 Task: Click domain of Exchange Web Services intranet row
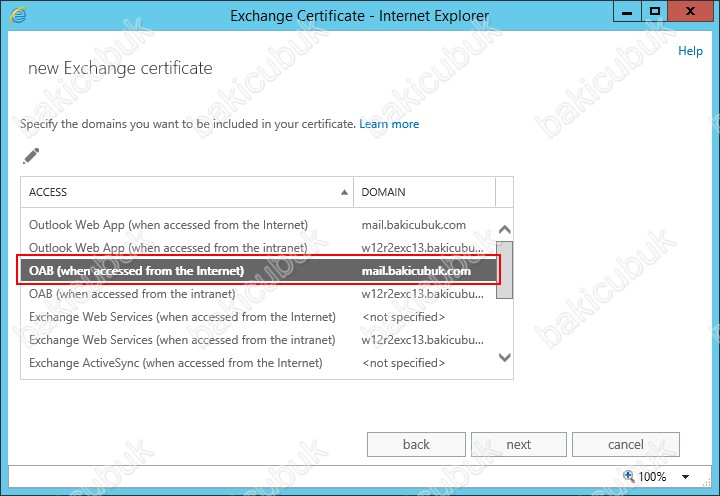point(422,339)
